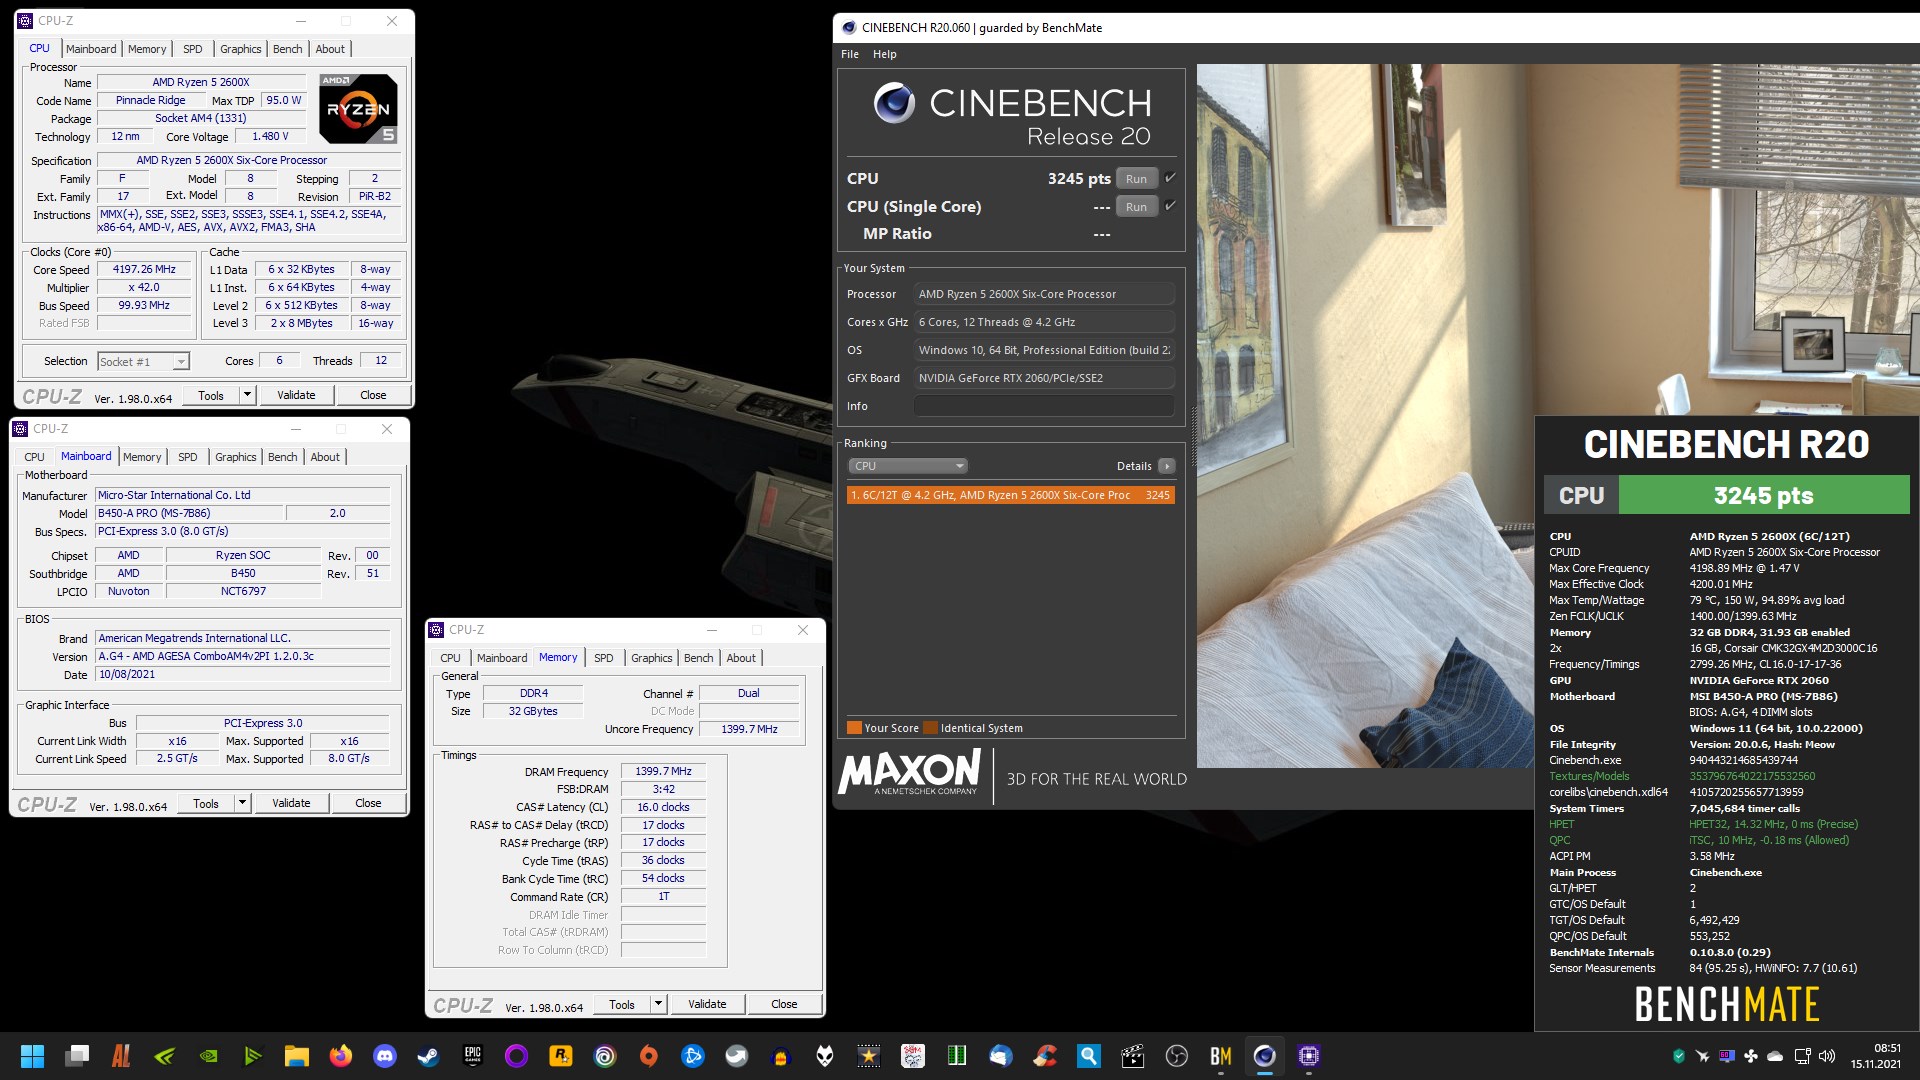Expand the Tools arrow in the CPU-Z Mainboard window
Image resolution: width=1920 pixels, height=1080 pixels.
242,803
